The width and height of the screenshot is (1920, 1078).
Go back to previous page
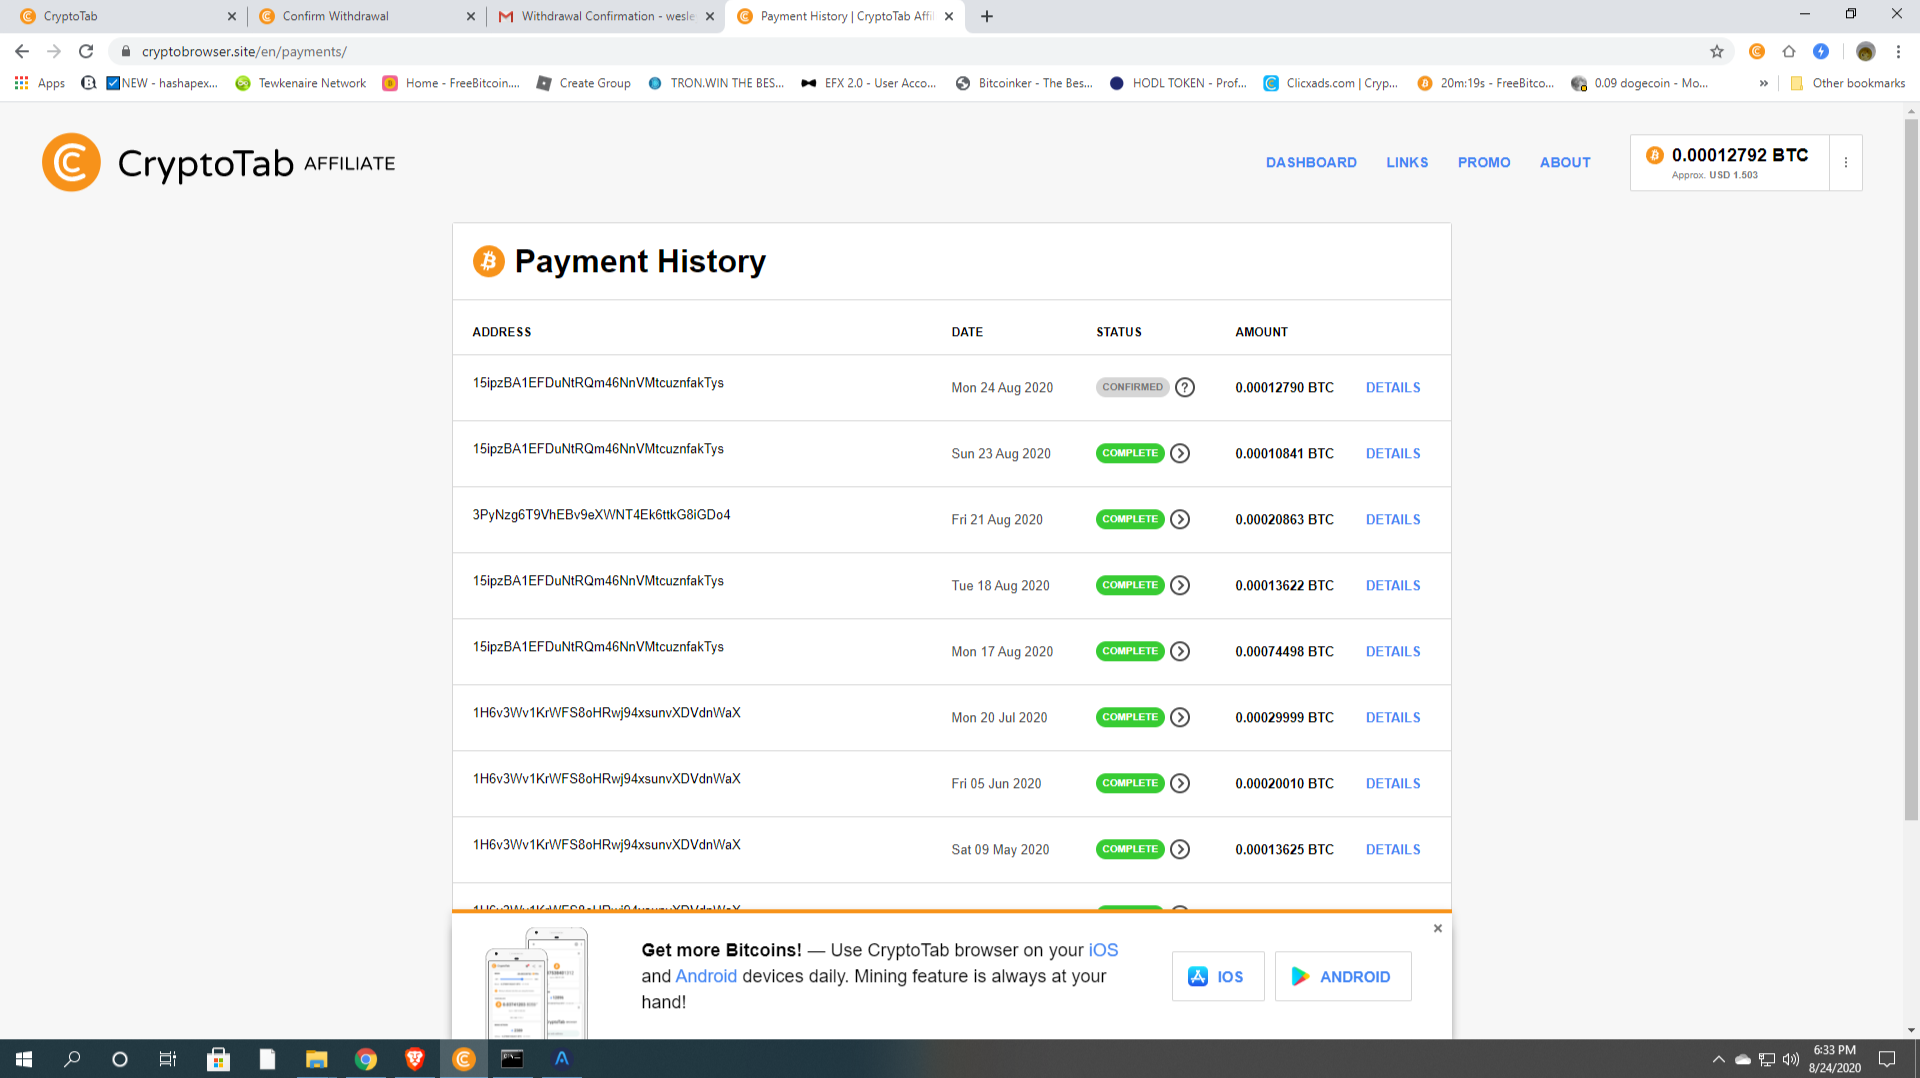(22, 51)
